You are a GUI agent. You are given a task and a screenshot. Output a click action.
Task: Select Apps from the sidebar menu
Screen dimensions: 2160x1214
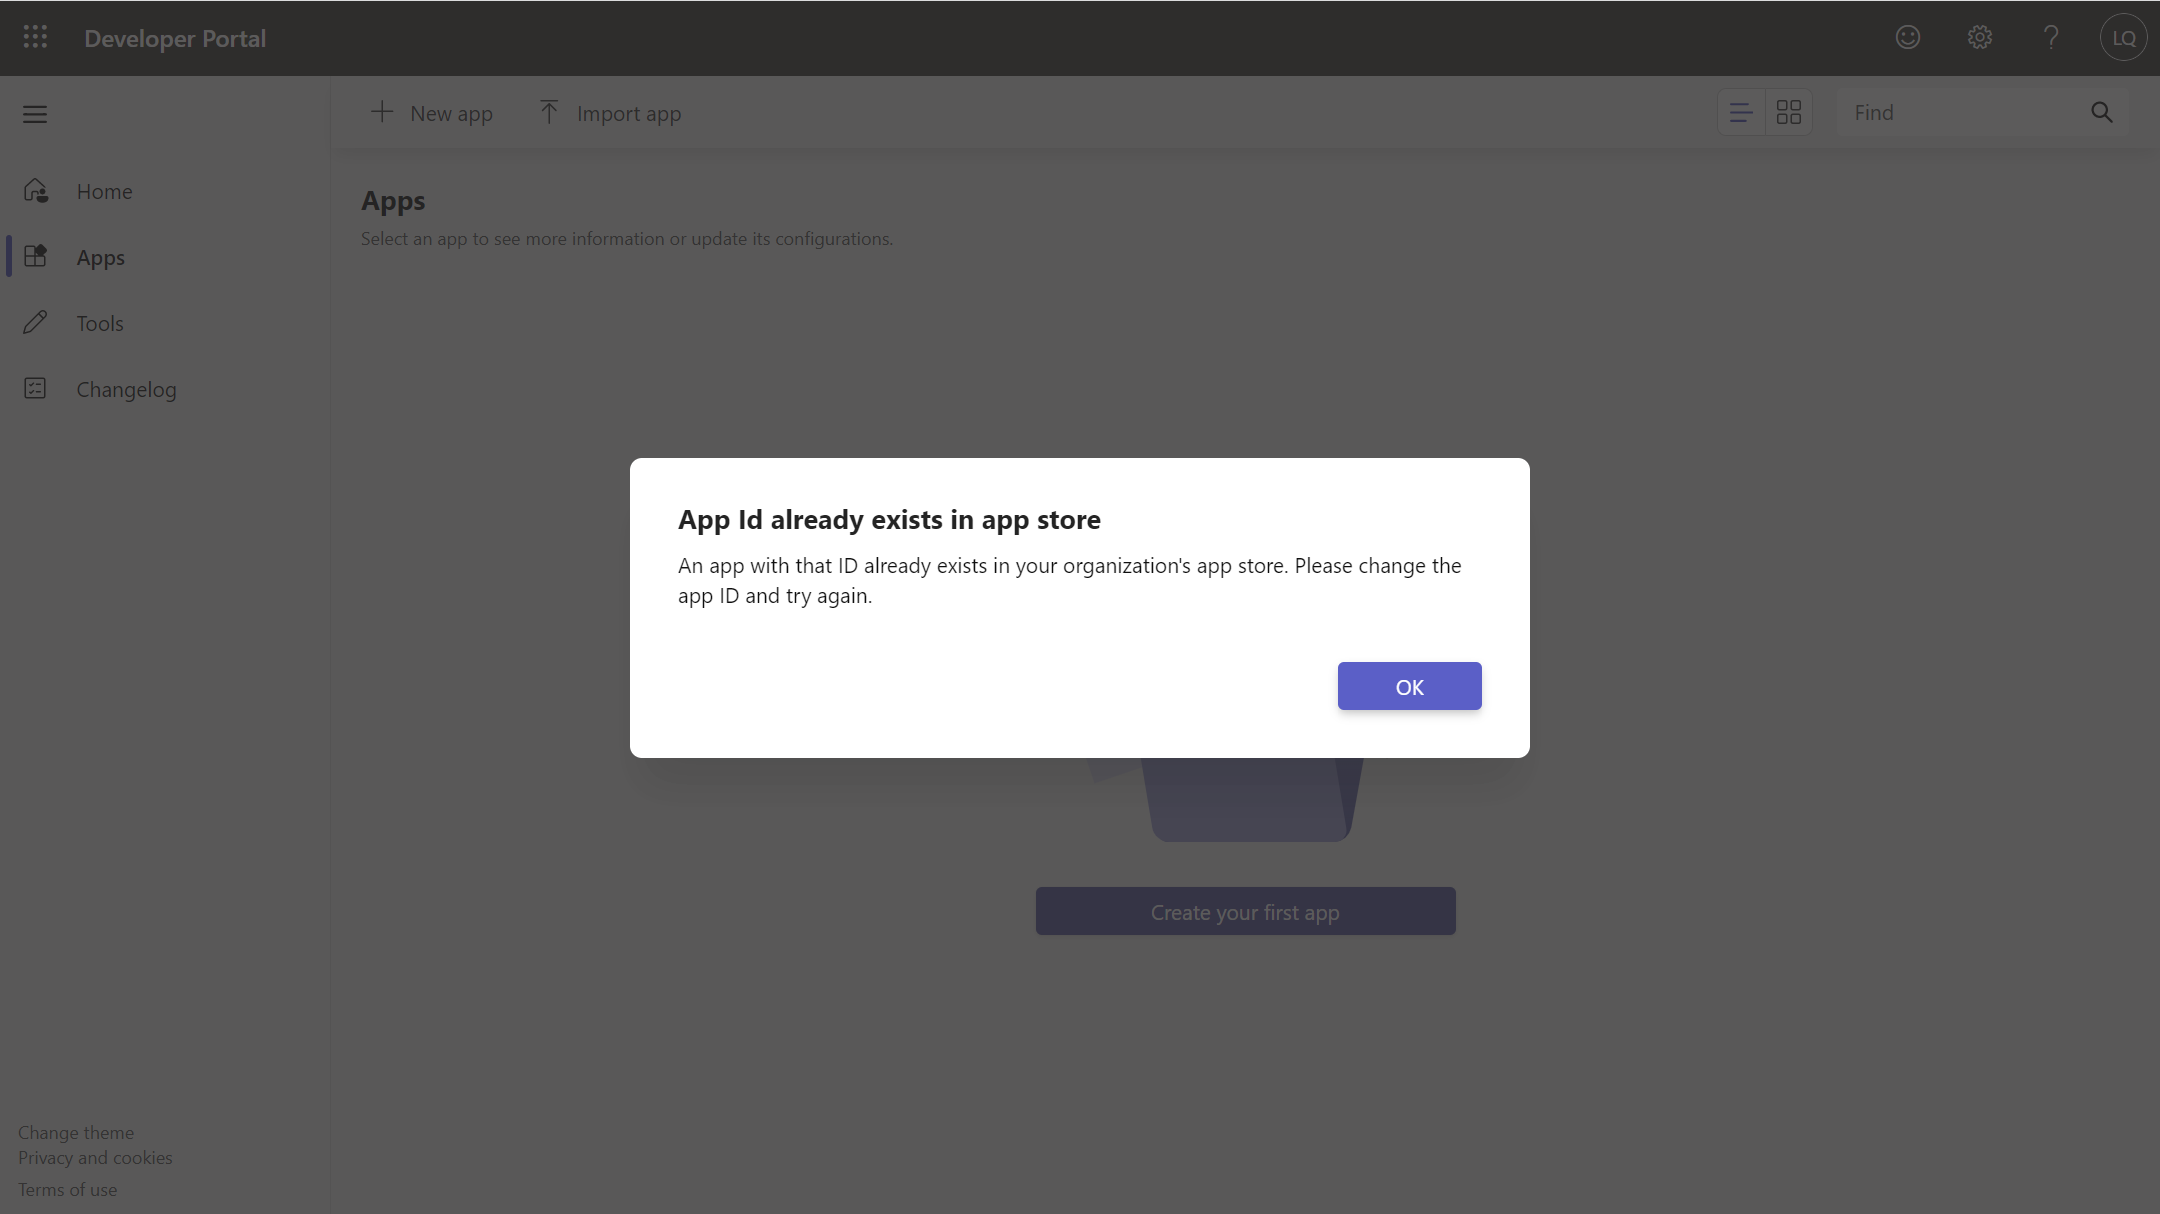click(99, 255)
